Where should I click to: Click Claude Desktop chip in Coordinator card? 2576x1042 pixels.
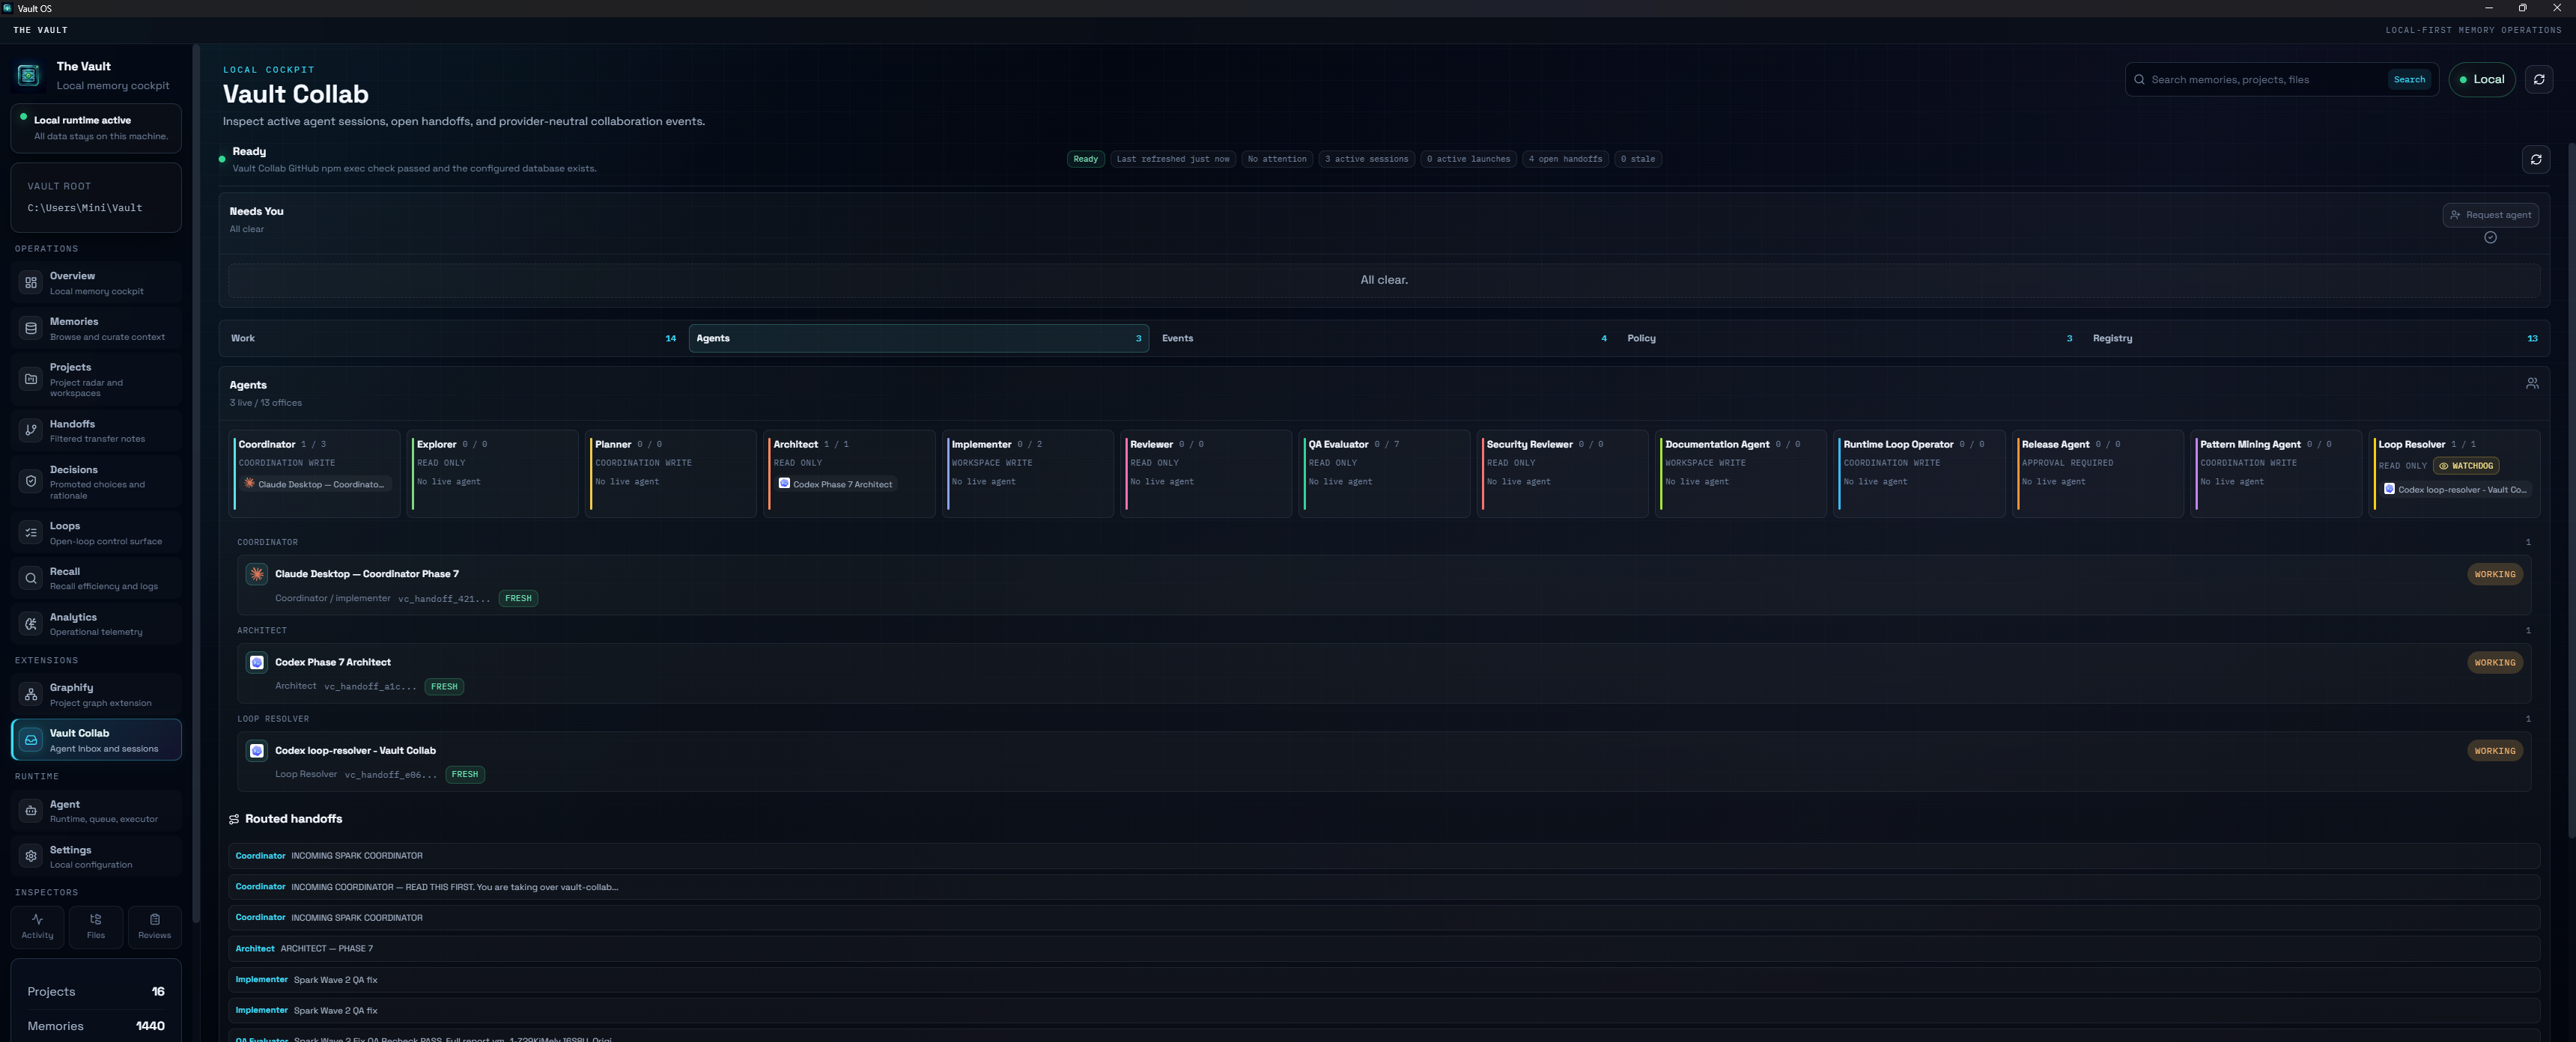(315, 484)
